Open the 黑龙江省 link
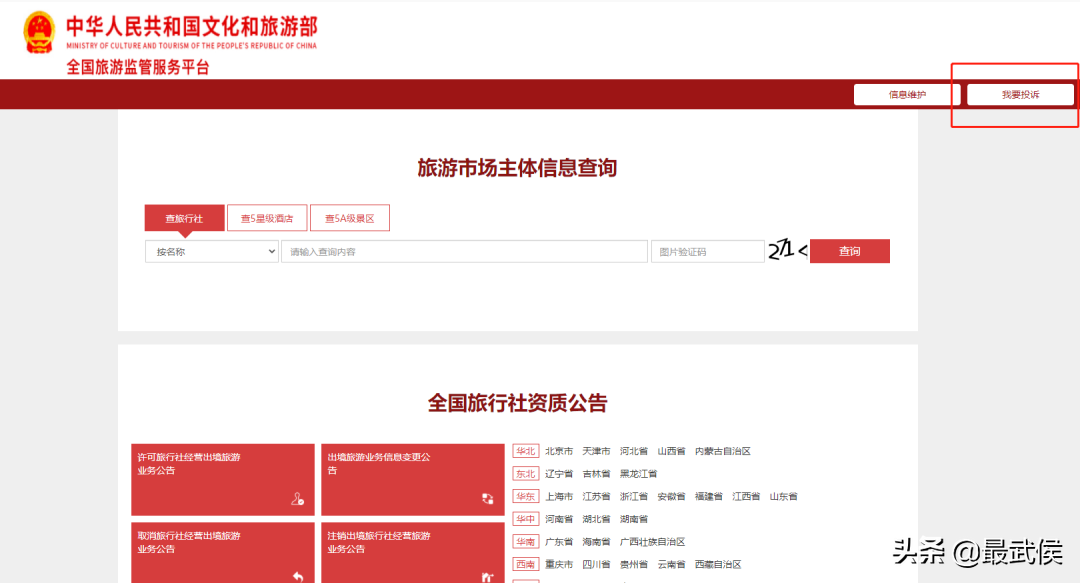 [x=638, y=474]
